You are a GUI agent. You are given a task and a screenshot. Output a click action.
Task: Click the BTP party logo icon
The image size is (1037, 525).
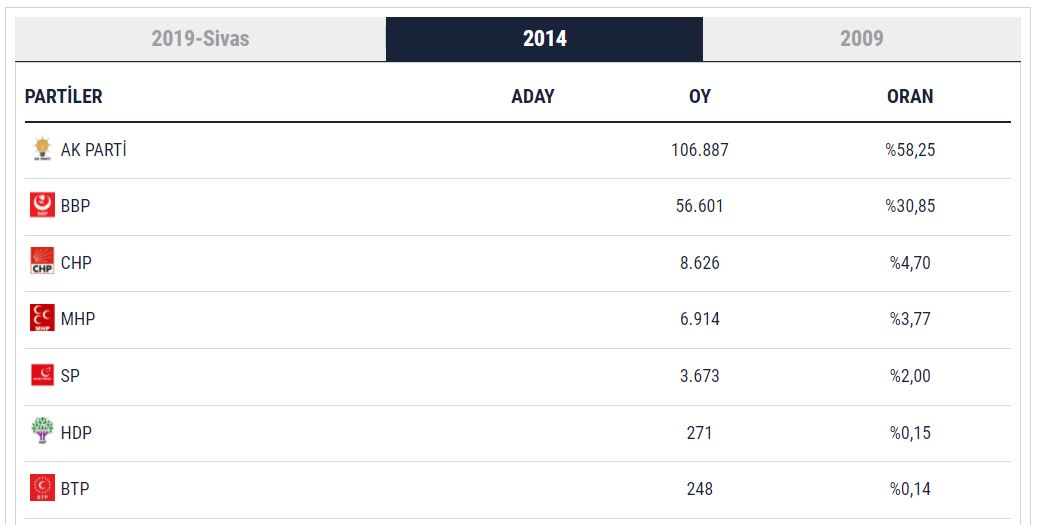[42, 489]
